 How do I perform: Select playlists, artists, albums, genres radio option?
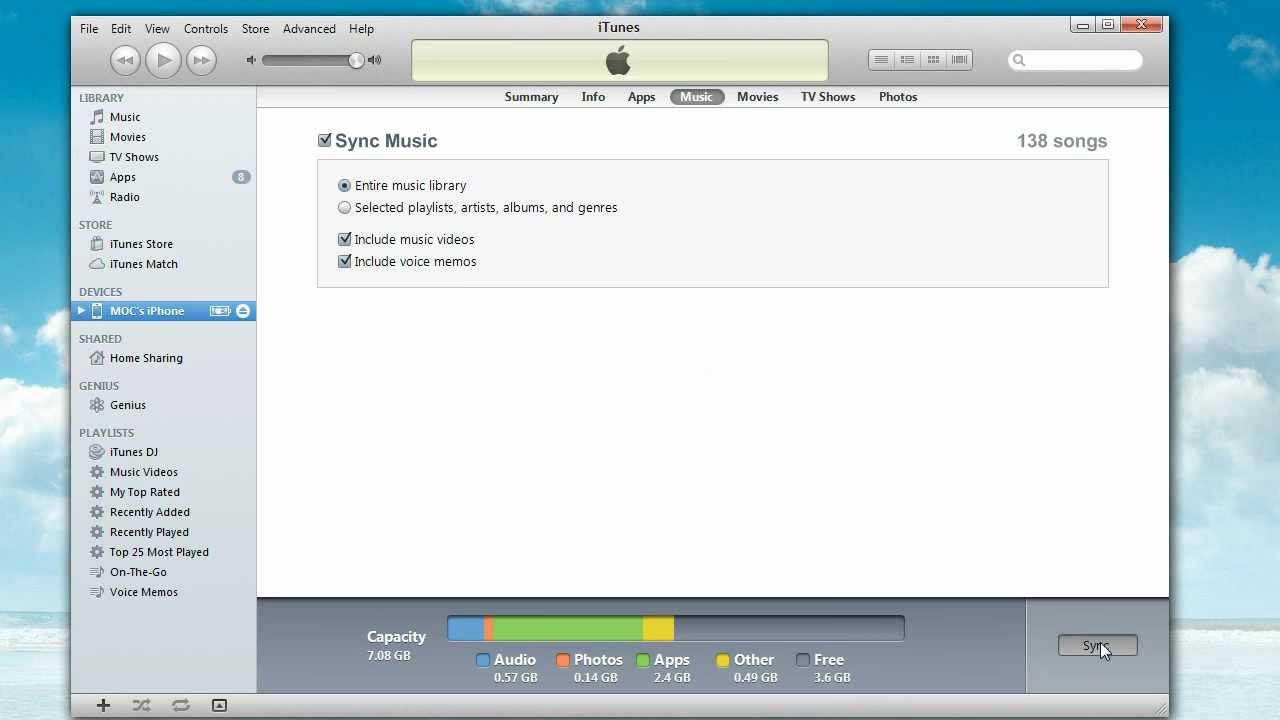(344, 208)
